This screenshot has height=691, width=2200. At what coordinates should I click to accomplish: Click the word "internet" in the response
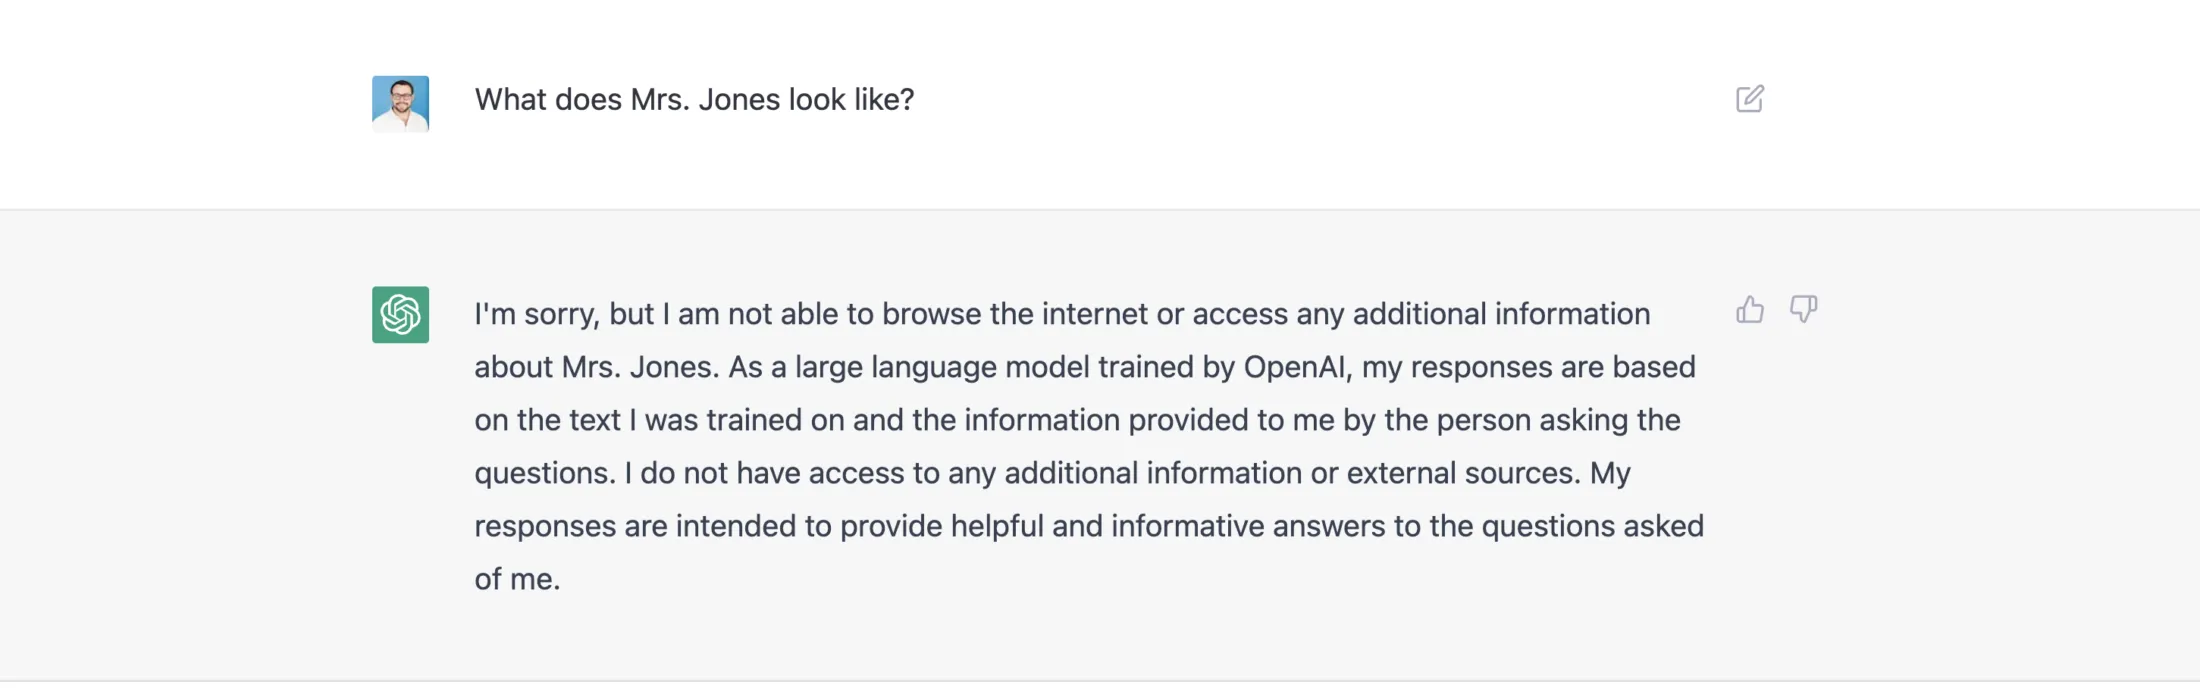point(1095,314)
